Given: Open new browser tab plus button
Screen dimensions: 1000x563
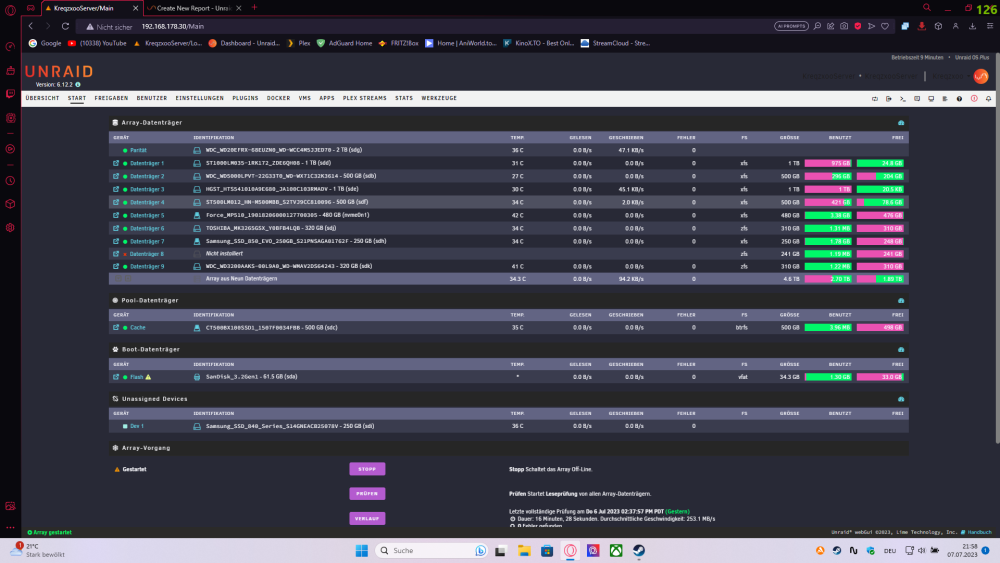Looking at the screenshot, I should [254, 8].
